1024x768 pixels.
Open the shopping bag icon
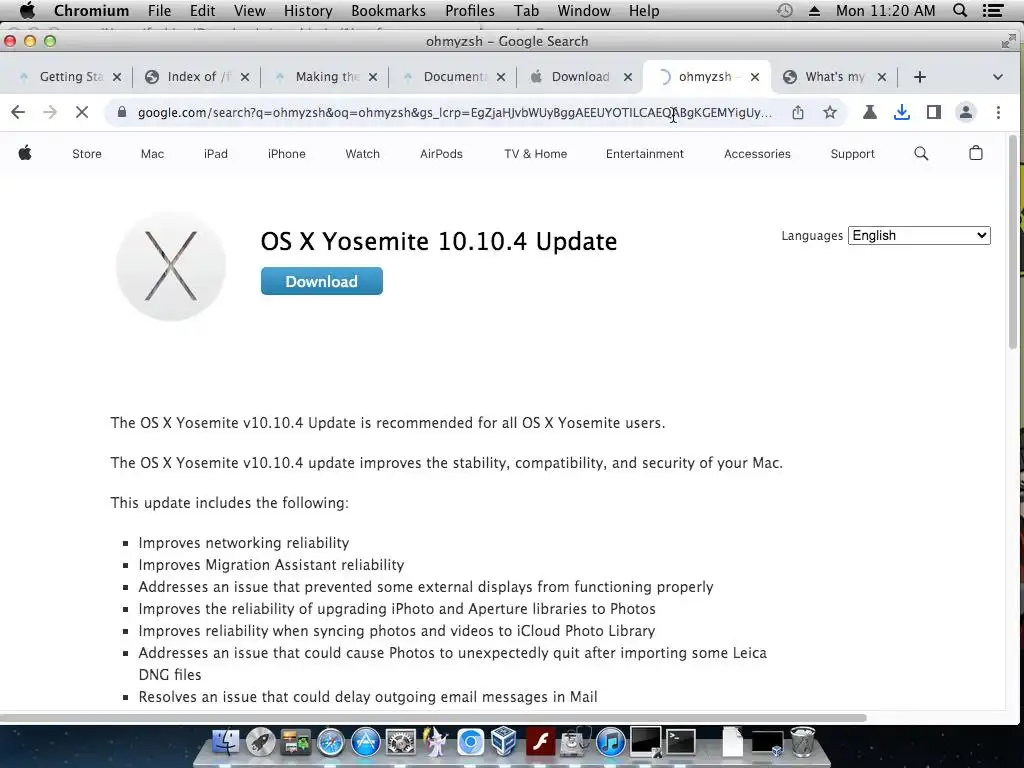[976, 153]
